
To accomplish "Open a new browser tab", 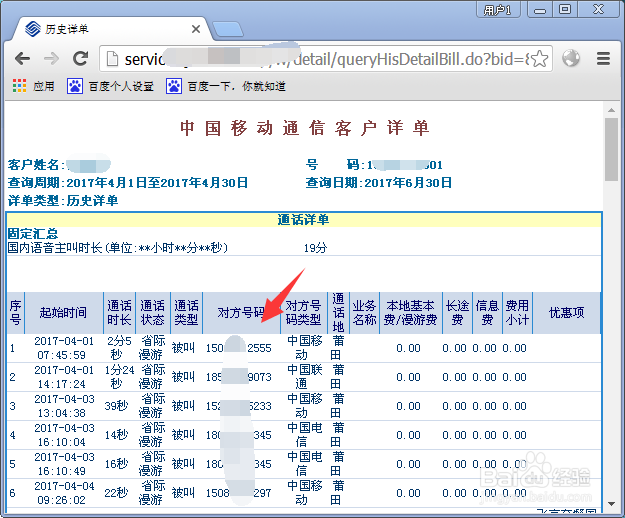I will point(228,29).
